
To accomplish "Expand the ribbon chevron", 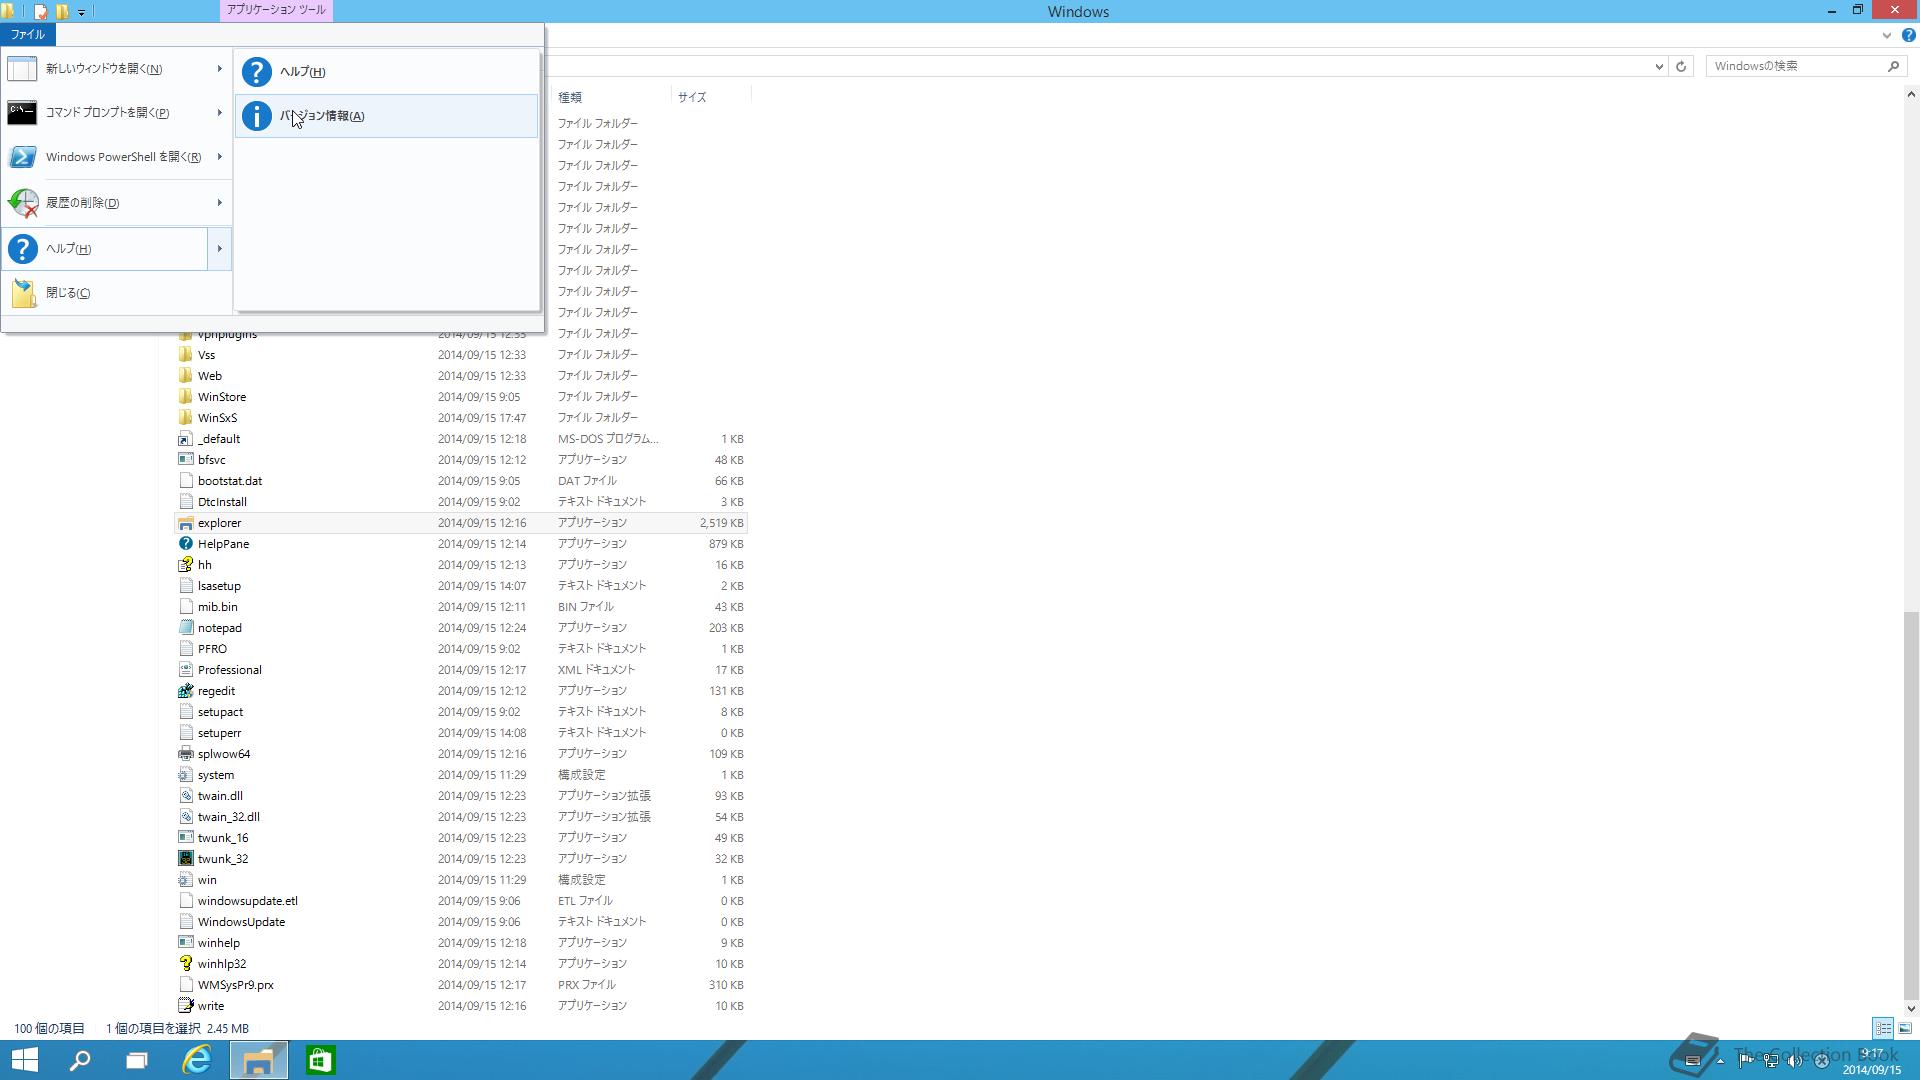I will pyautogui.click(x=1886, y=35).
